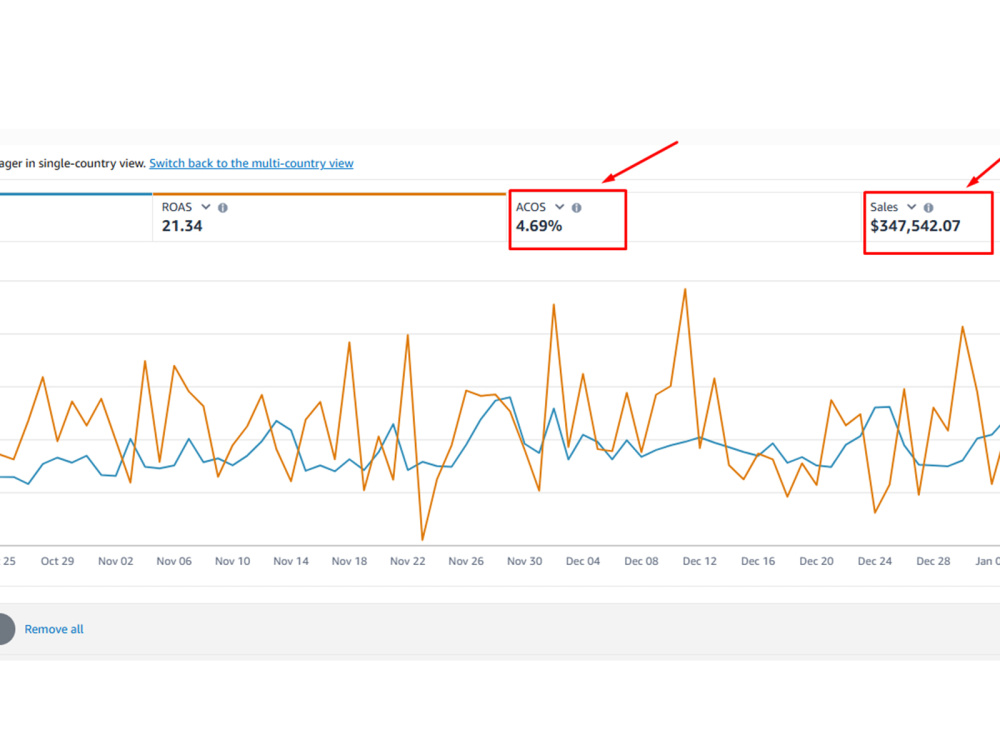The width and height of the screenshot is (1000, 750).
Task: Click the Nov 30 axis label
Action: pyautogui.click(x=525, y=561)
